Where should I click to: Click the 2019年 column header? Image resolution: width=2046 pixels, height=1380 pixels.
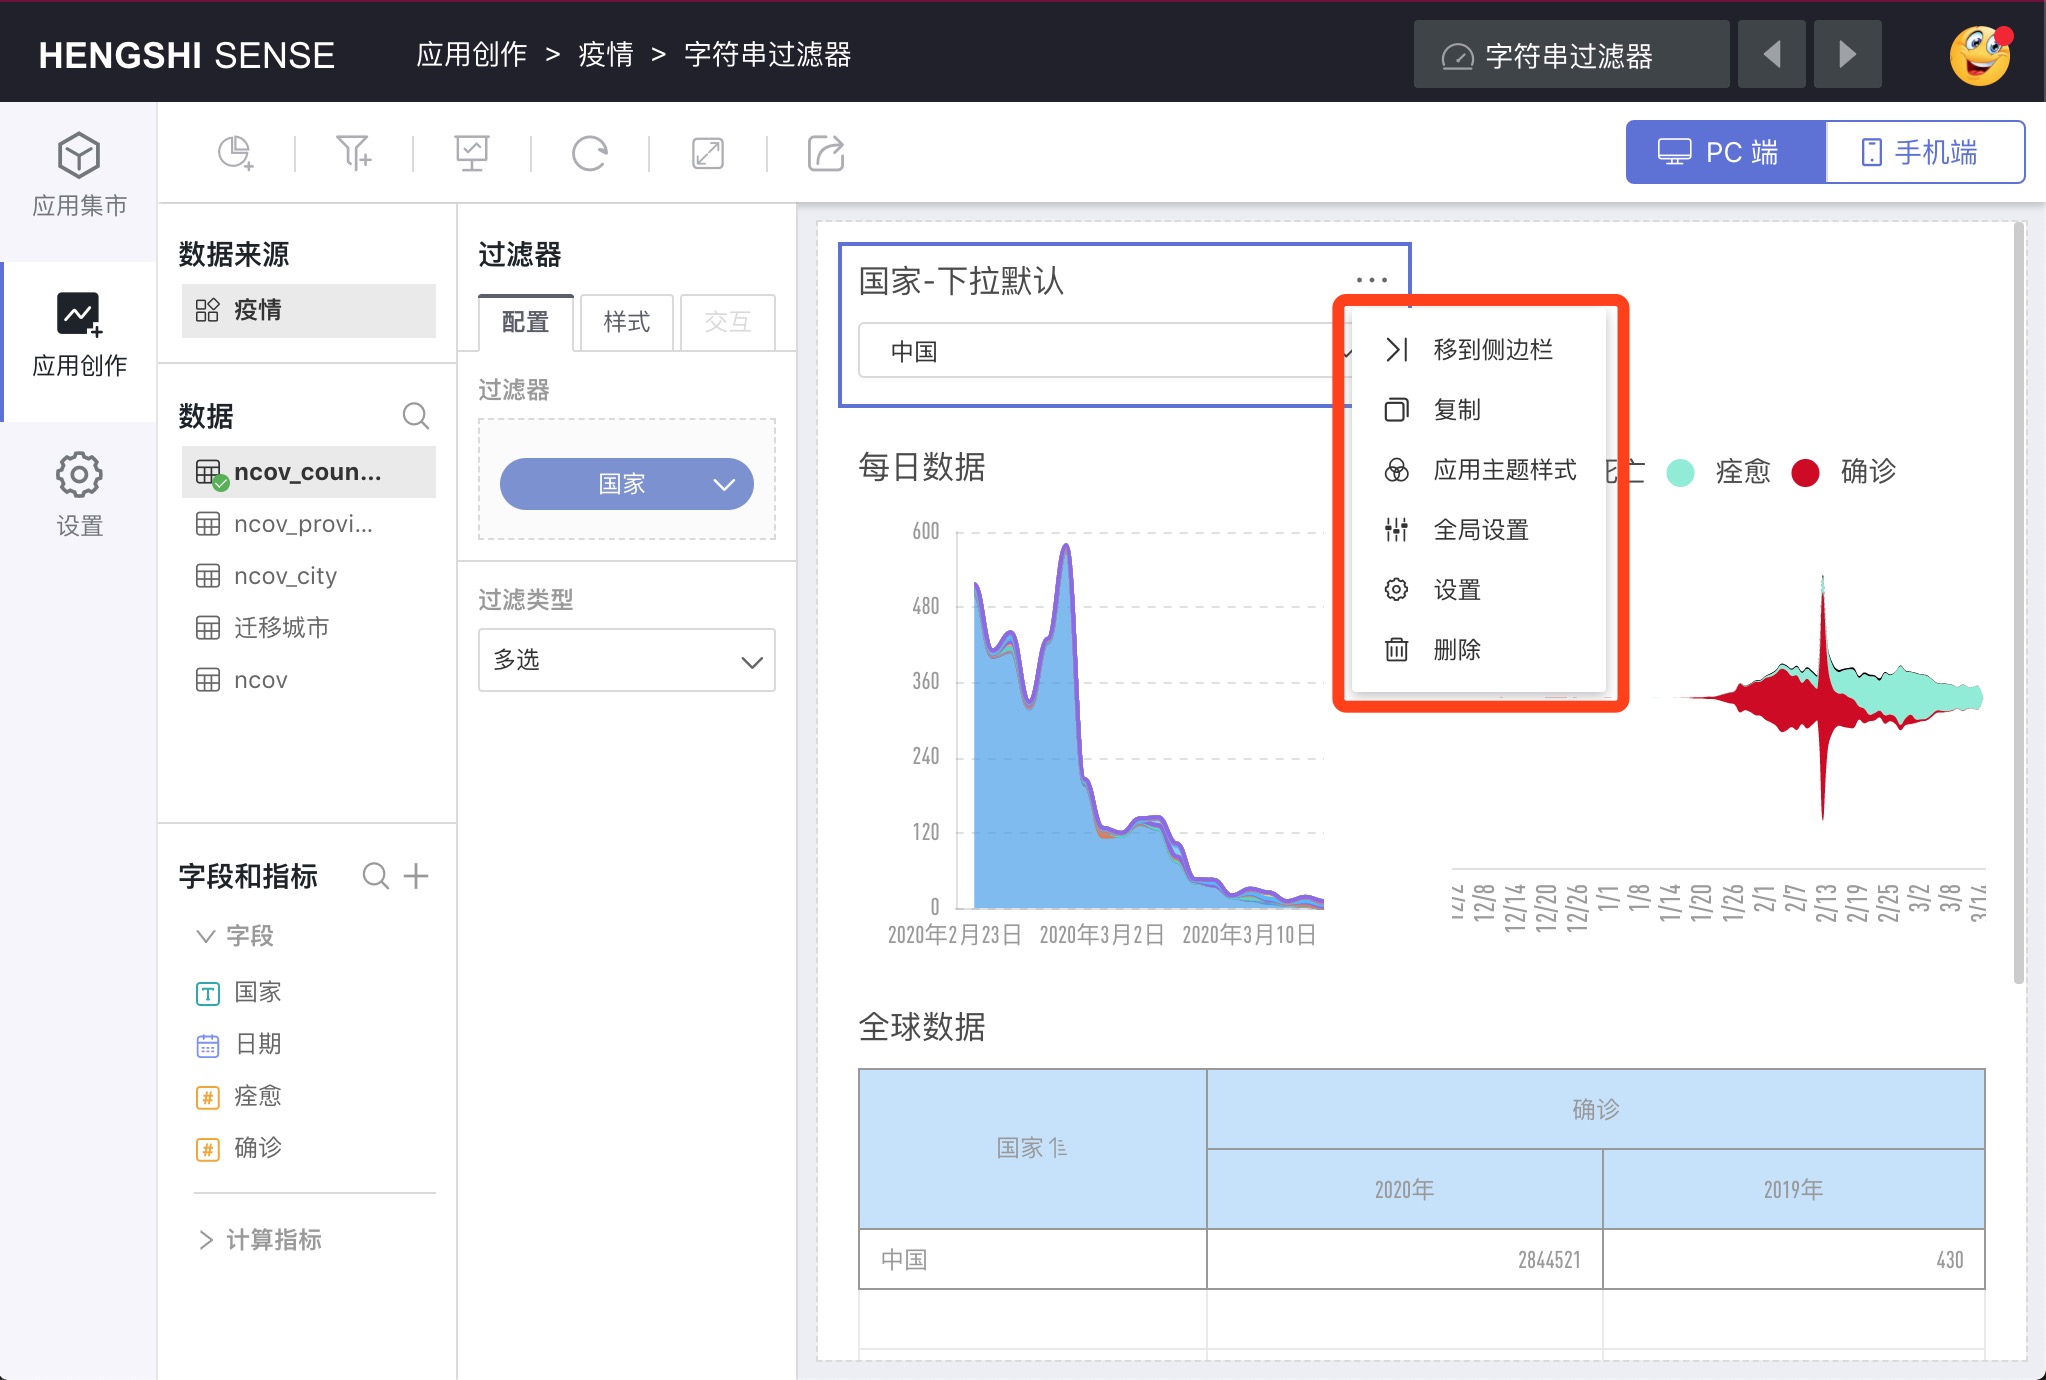tap(1793, 1189)
